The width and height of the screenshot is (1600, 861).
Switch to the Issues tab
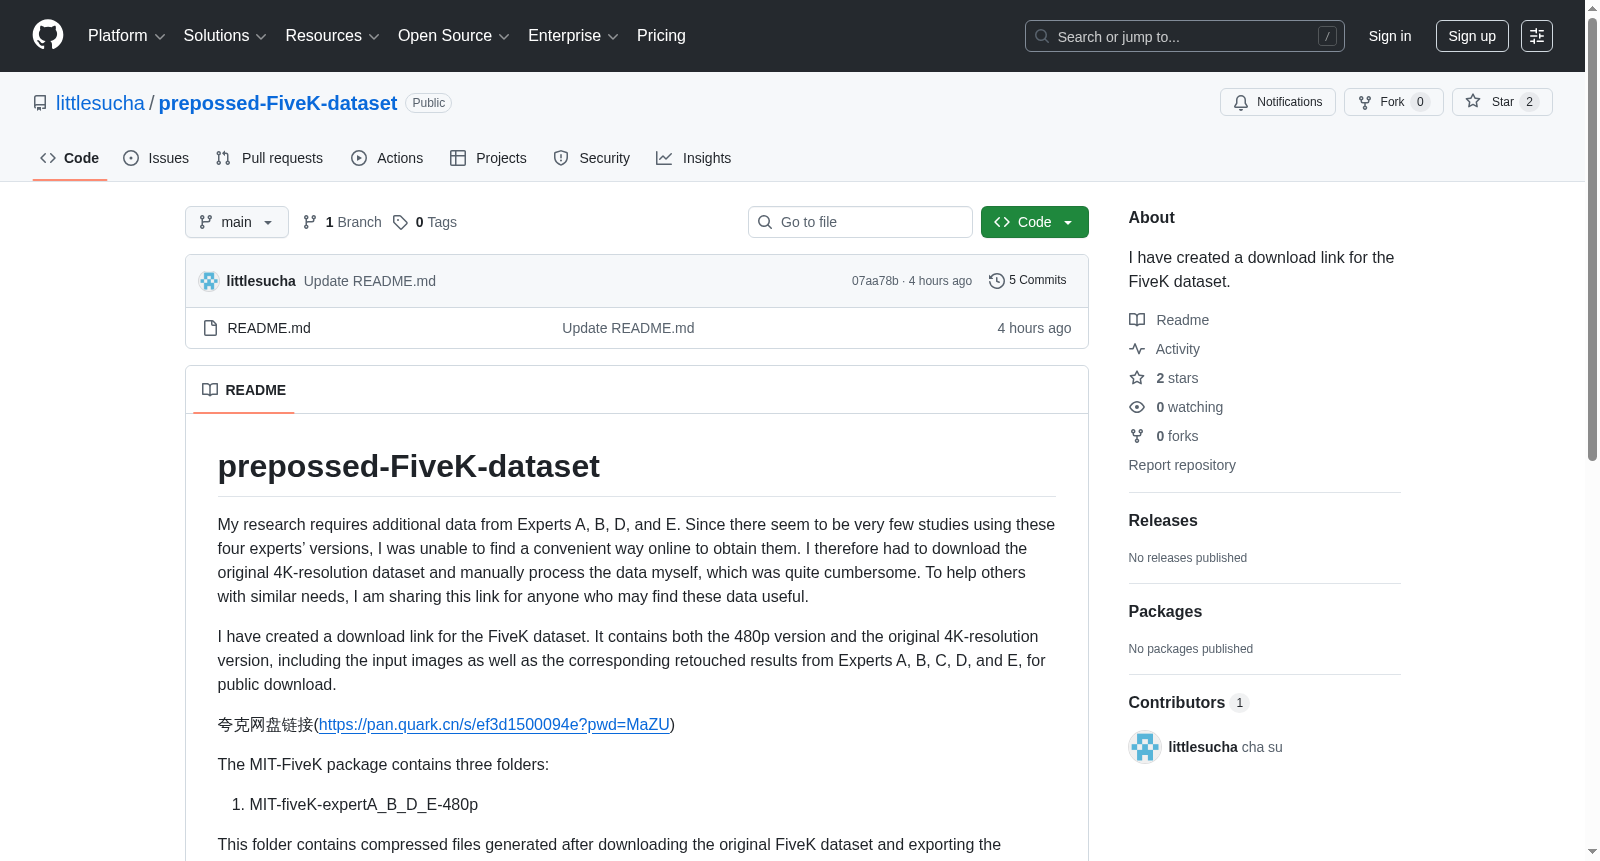(x=156, y=158)
